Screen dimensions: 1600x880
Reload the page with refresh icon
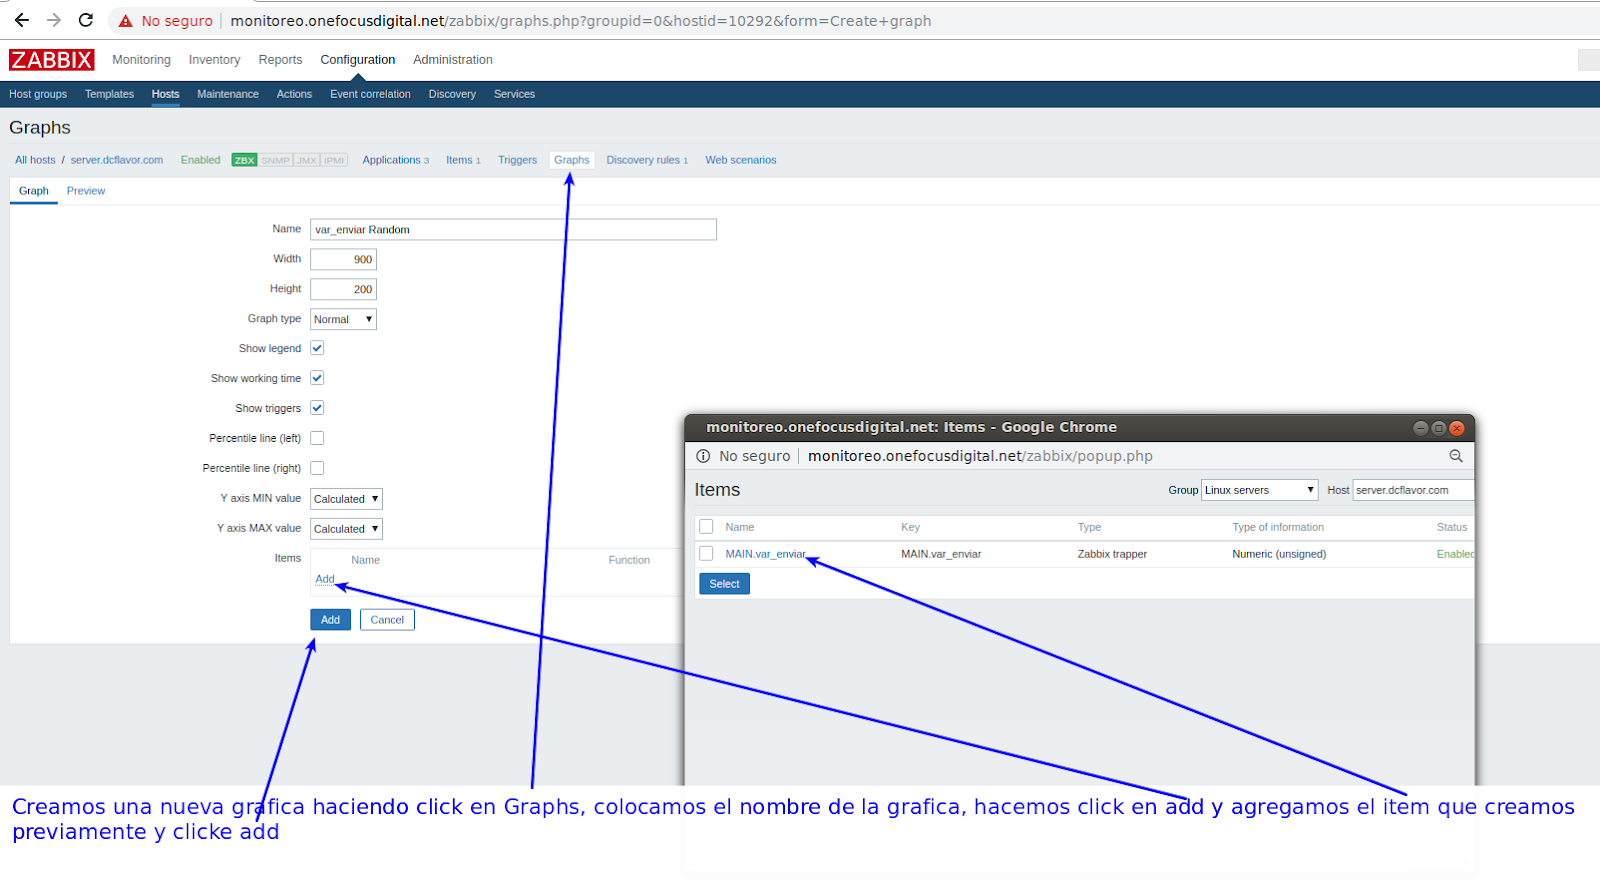click(x=86, y=20)
